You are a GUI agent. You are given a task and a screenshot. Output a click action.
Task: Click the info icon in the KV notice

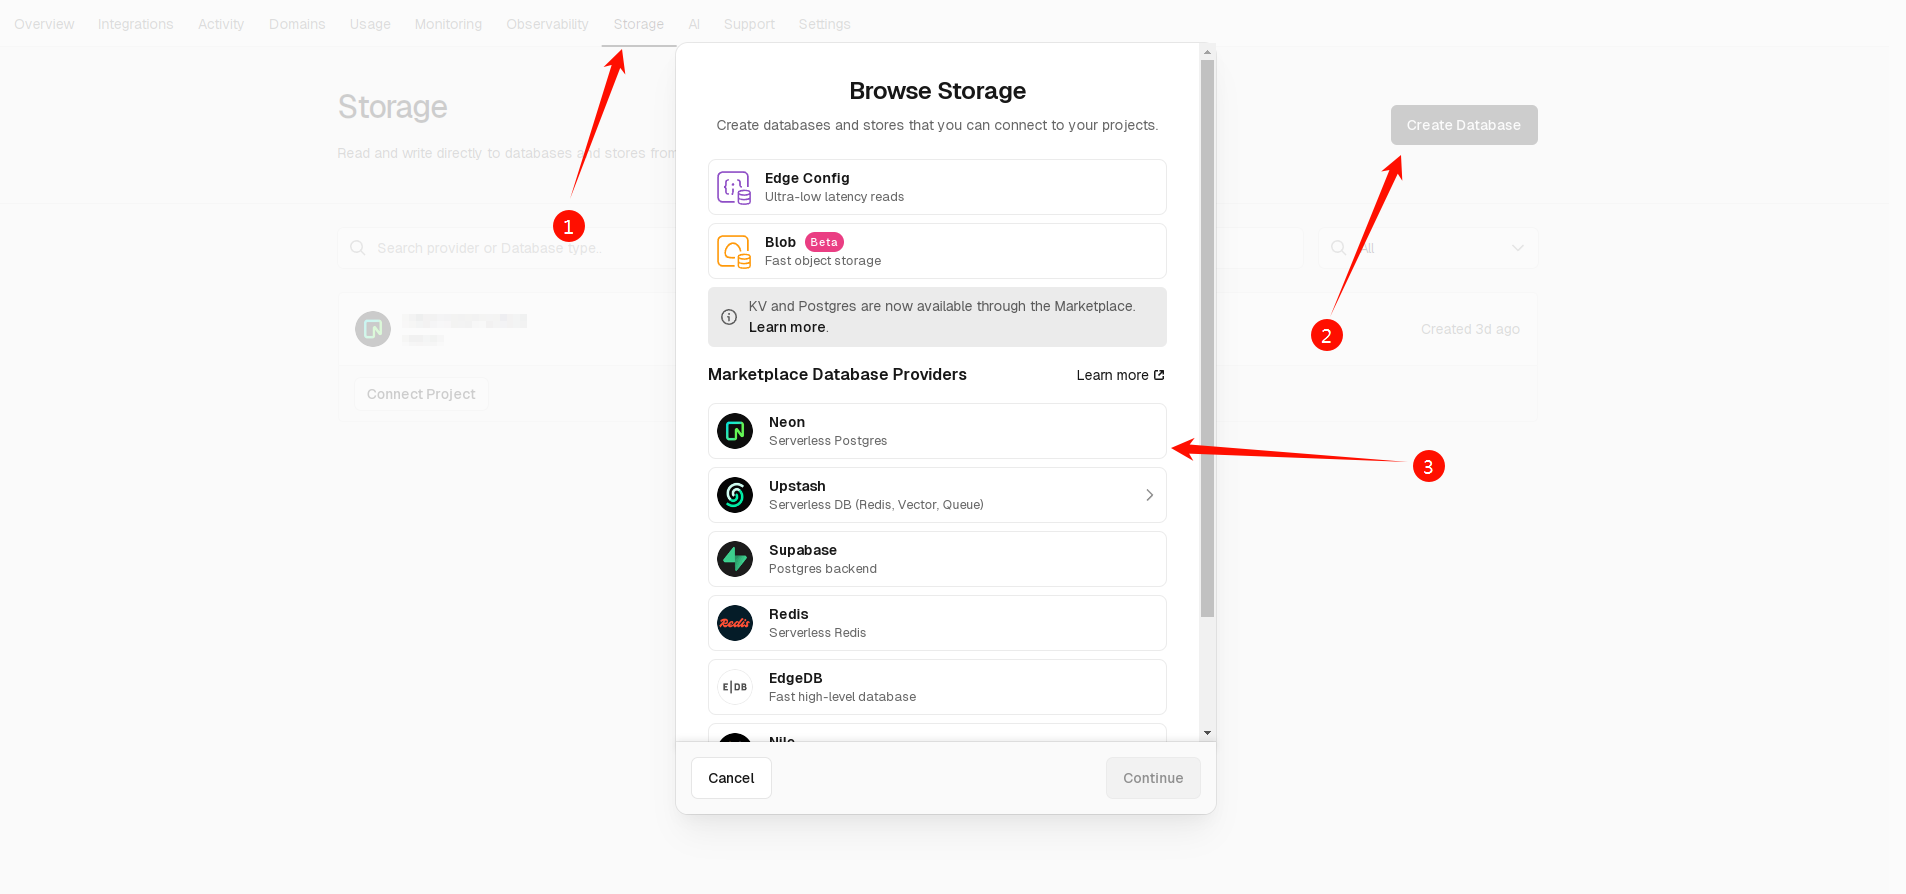729,317
